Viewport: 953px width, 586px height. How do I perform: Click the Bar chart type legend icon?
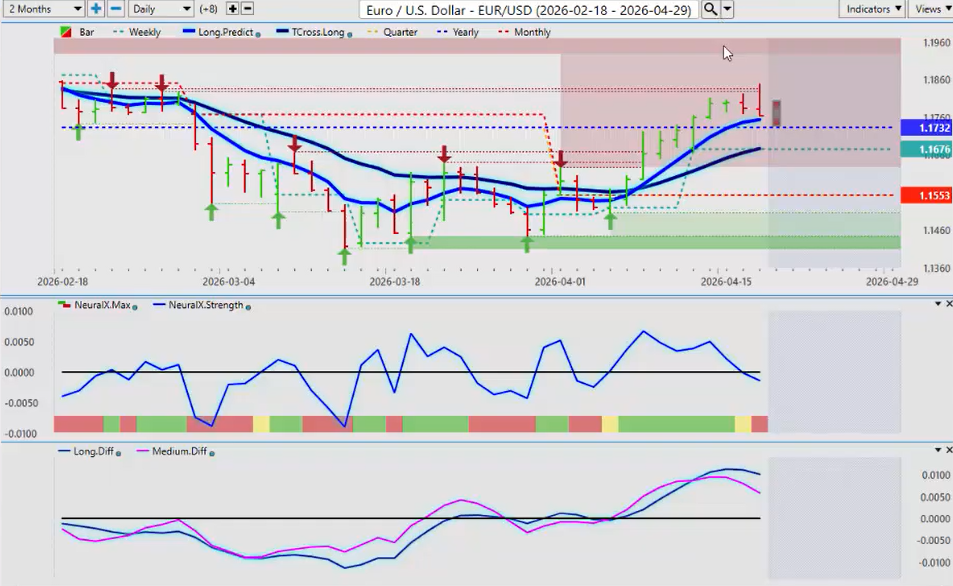click(66, 33)
